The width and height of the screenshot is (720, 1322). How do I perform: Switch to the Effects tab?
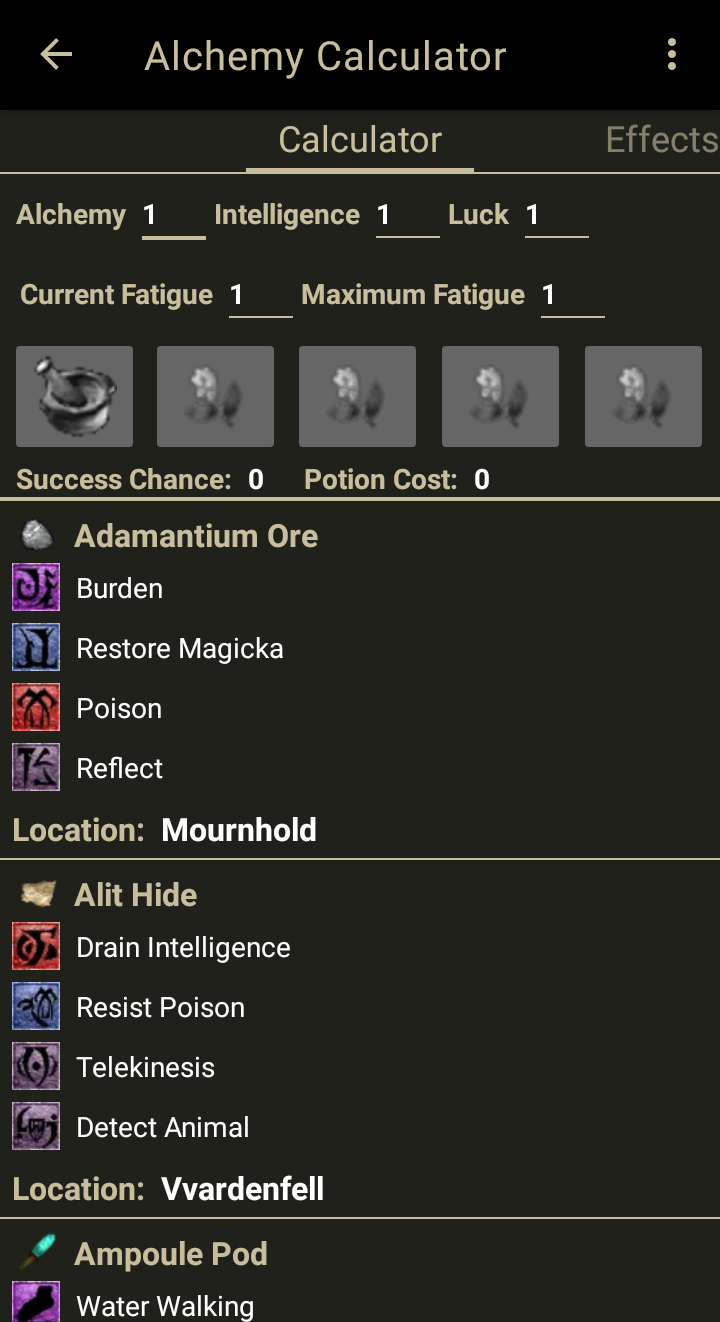coord(661,140)
